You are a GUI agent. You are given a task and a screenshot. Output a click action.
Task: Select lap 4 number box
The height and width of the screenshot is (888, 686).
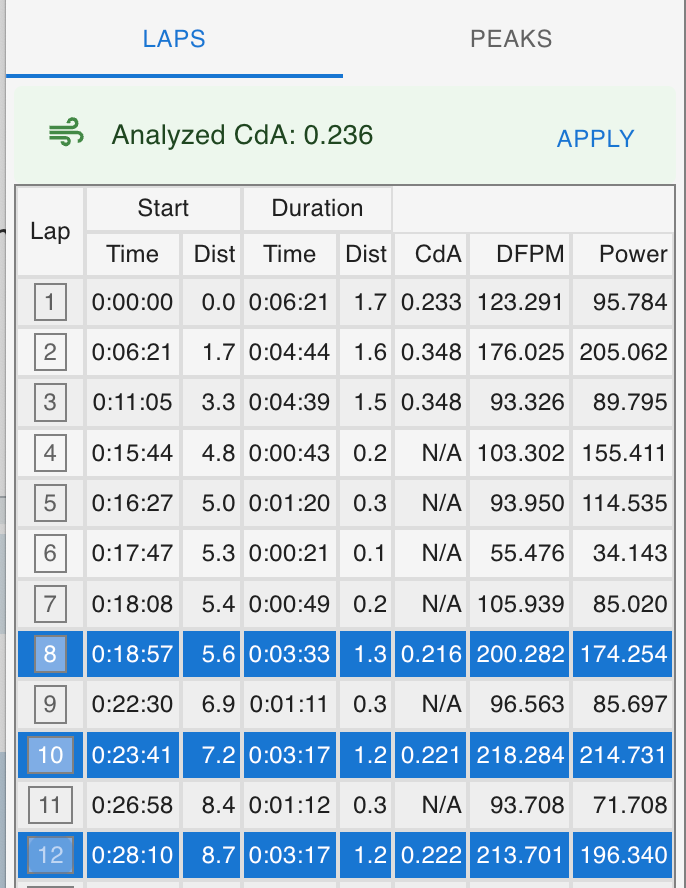click(50, 453)
